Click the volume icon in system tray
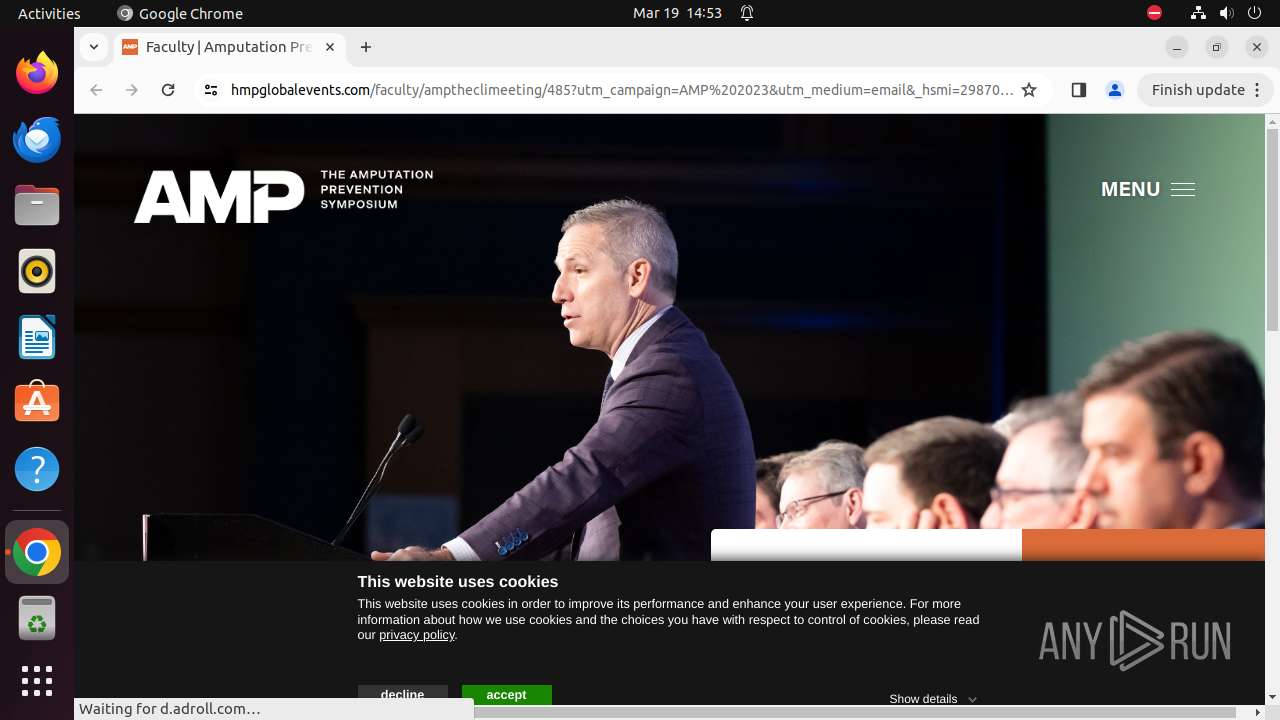 (1226, 13)
